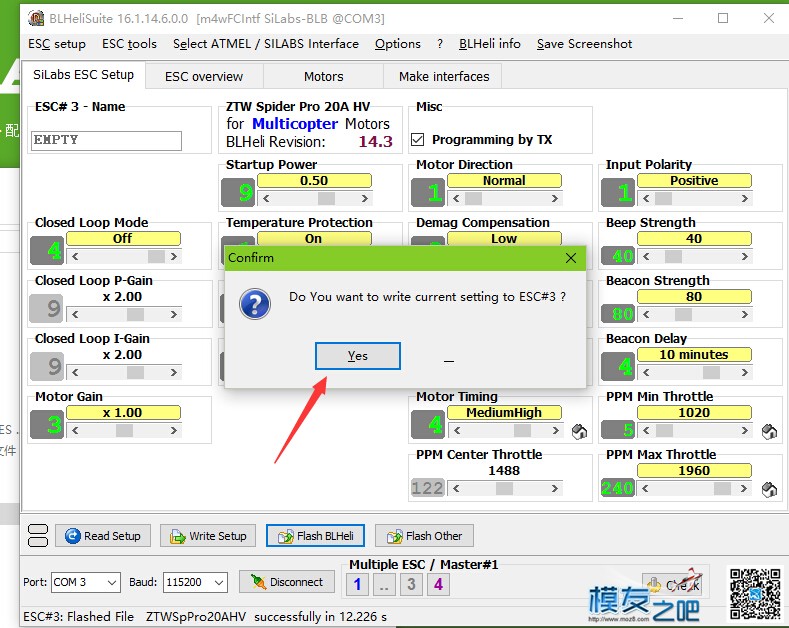Switch to the Motors tab
This screenshot has height=628, width=789.
coord(324,76)
